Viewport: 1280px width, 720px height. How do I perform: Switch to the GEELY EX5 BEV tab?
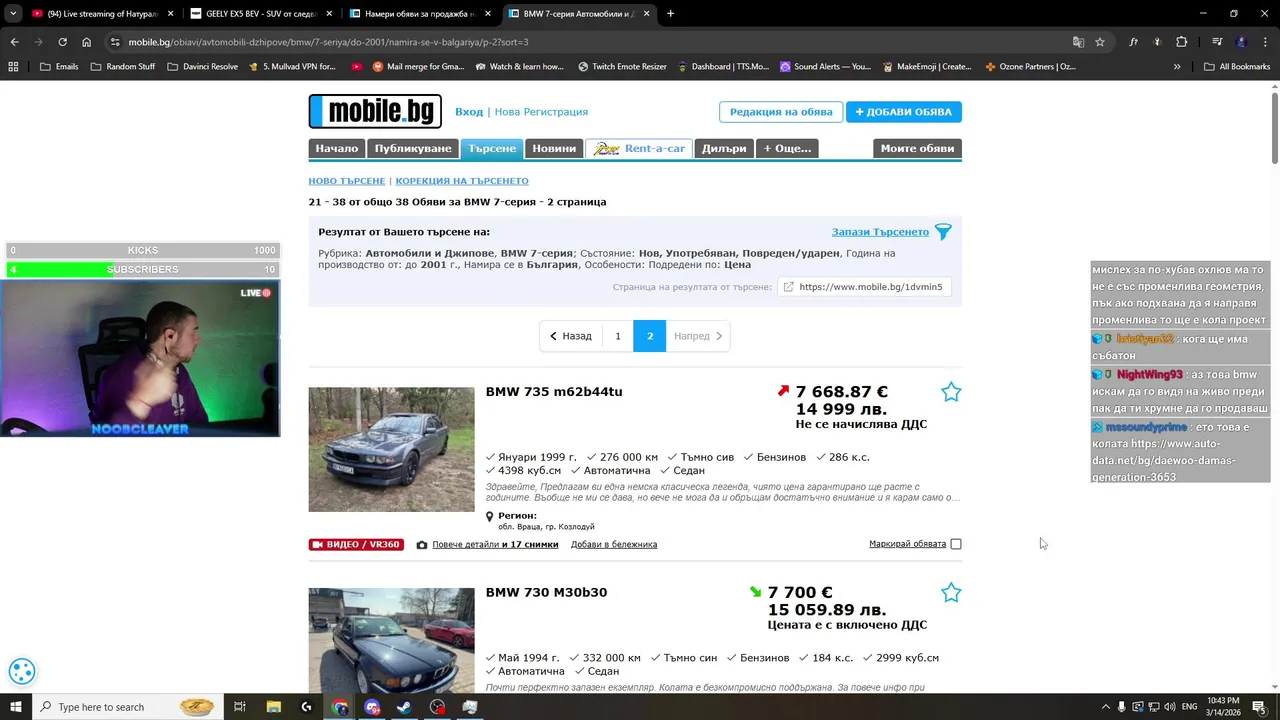click(x=262, y=14)
